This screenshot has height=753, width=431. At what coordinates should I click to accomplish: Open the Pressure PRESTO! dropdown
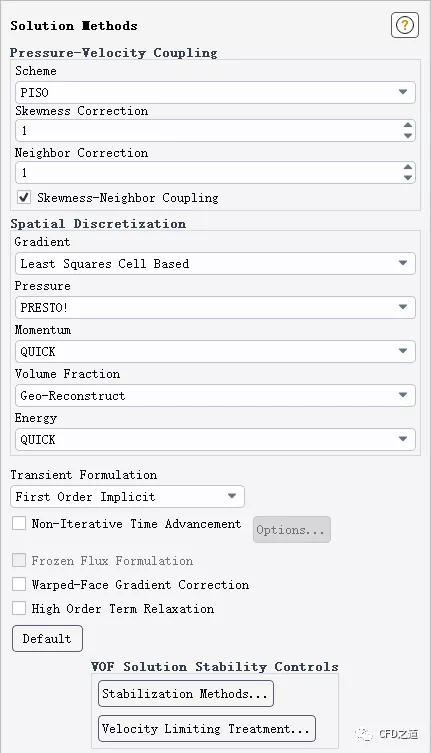point(215,307)
